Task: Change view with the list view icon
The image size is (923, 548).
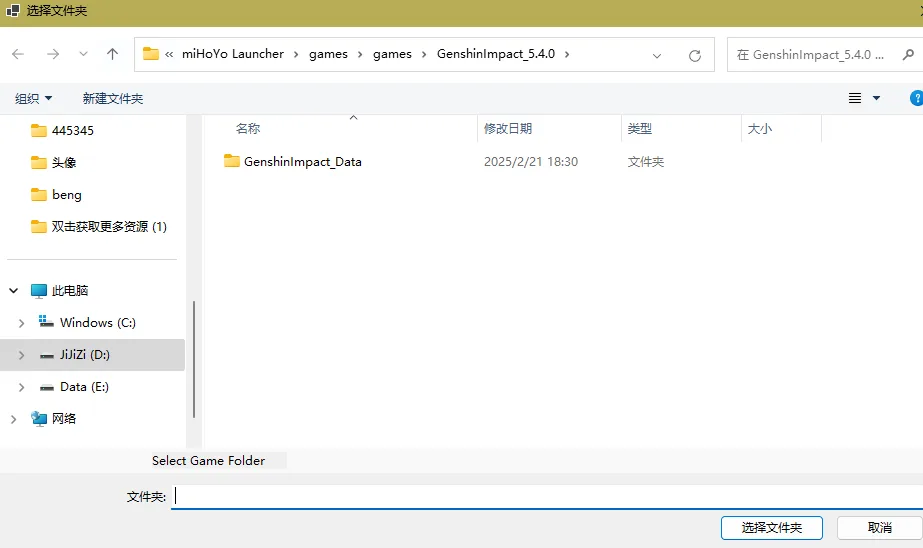Action: (x=855, y=98)
